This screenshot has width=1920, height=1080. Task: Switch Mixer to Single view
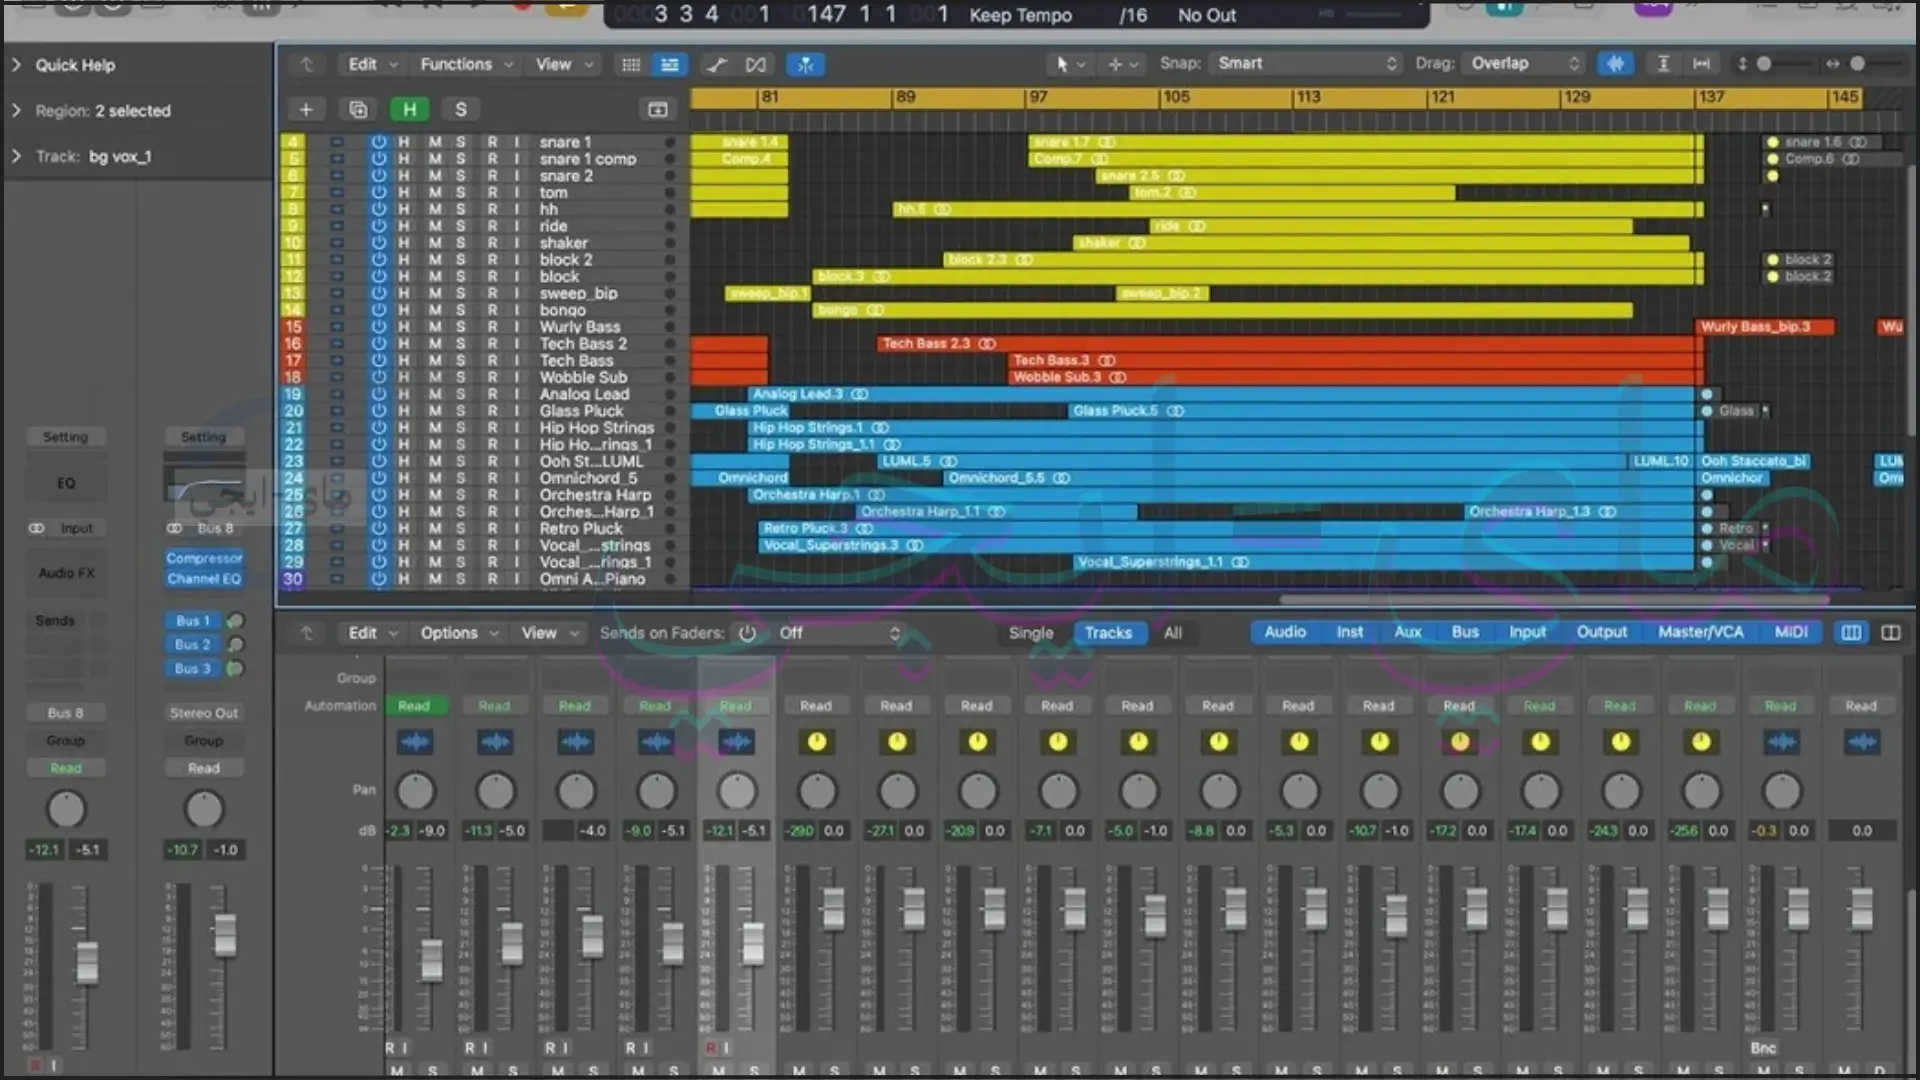coord(1031,633)
